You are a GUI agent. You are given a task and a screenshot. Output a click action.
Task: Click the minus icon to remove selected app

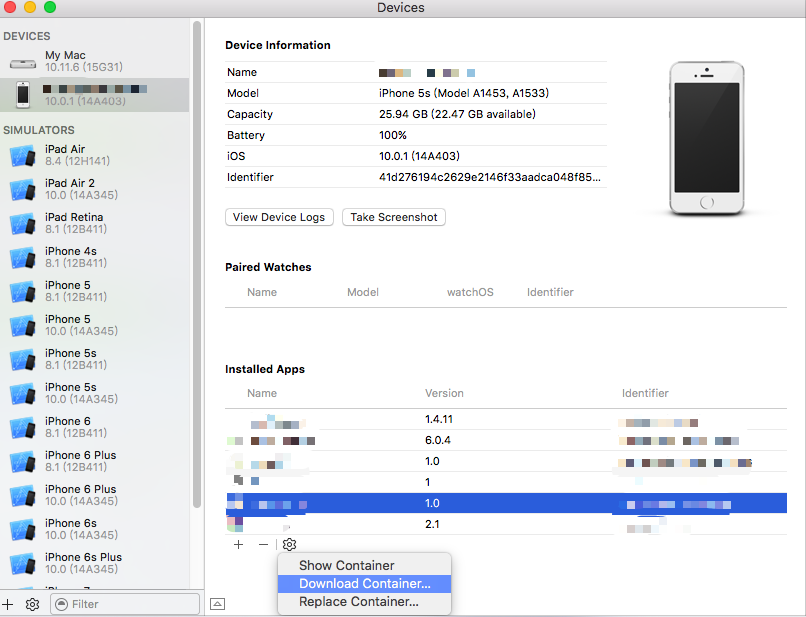click(262, 545)
